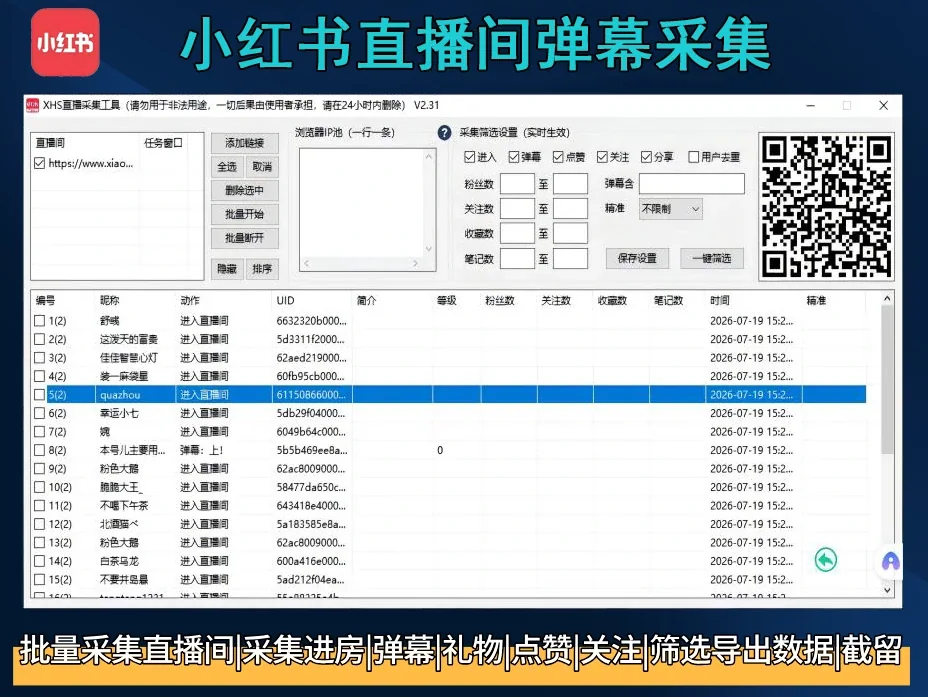Click the table vertical scrollbar thumb

tap(887, 380)
